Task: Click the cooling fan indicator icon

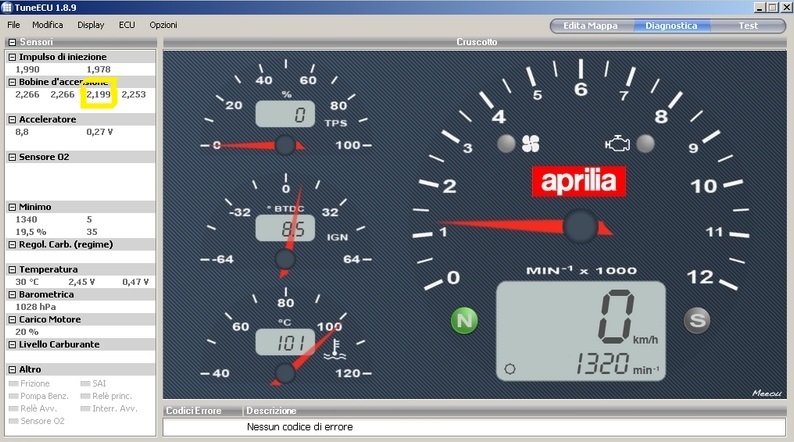Action: (x=530, y=144)
